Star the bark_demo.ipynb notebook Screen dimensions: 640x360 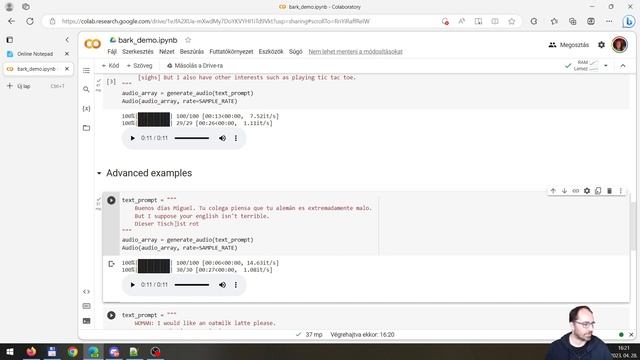coord(188,40)
